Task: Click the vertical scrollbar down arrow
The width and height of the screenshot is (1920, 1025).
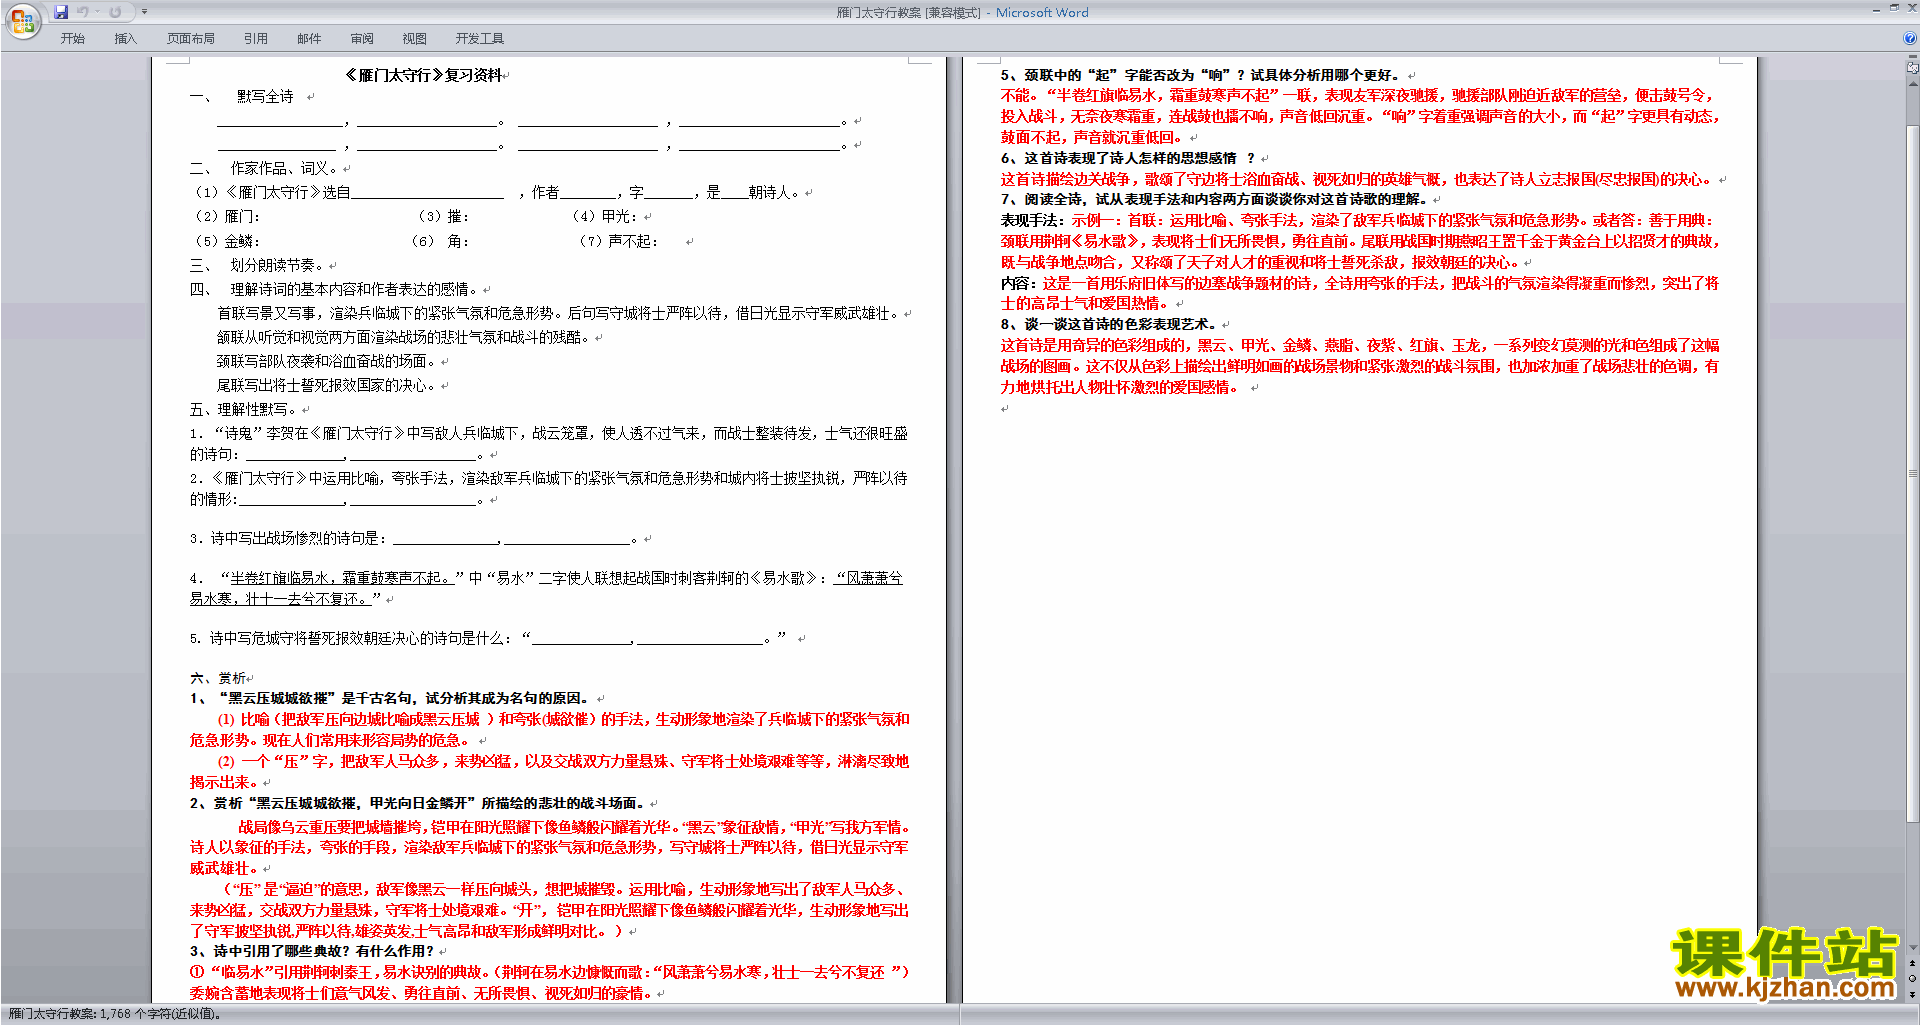Action: click(x=1913, y=947)
